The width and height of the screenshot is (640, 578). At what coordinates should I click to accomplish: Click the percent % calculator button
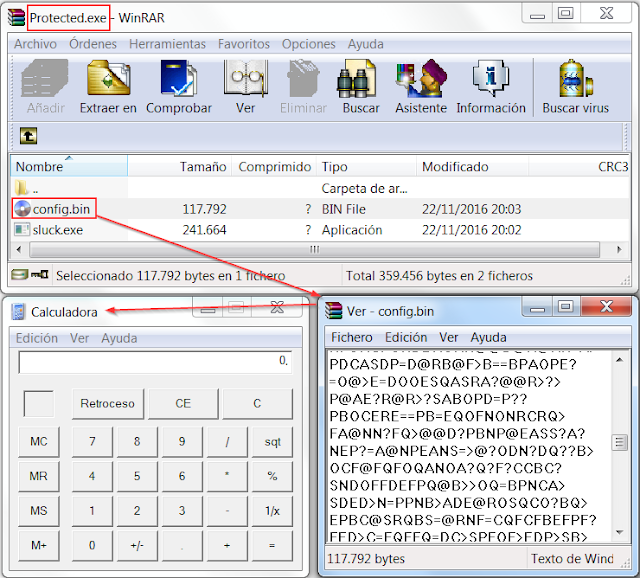272,476
